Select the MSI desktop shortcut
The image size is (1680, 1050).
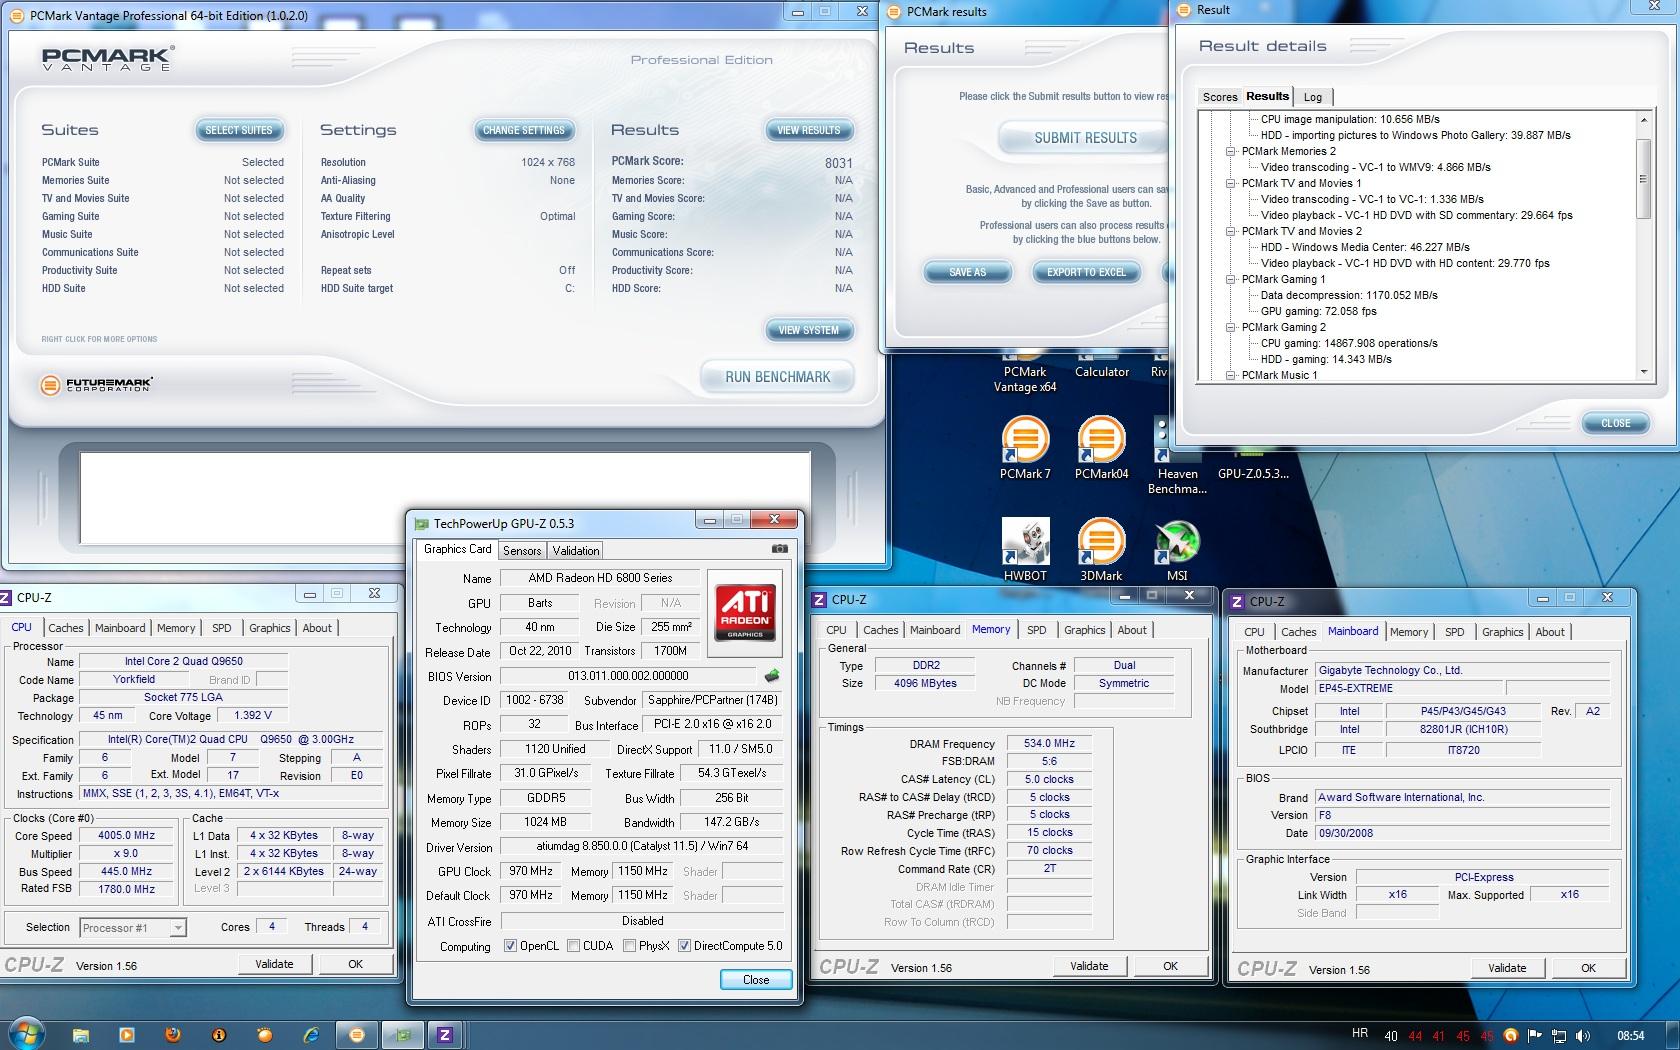coord(1177,550)
